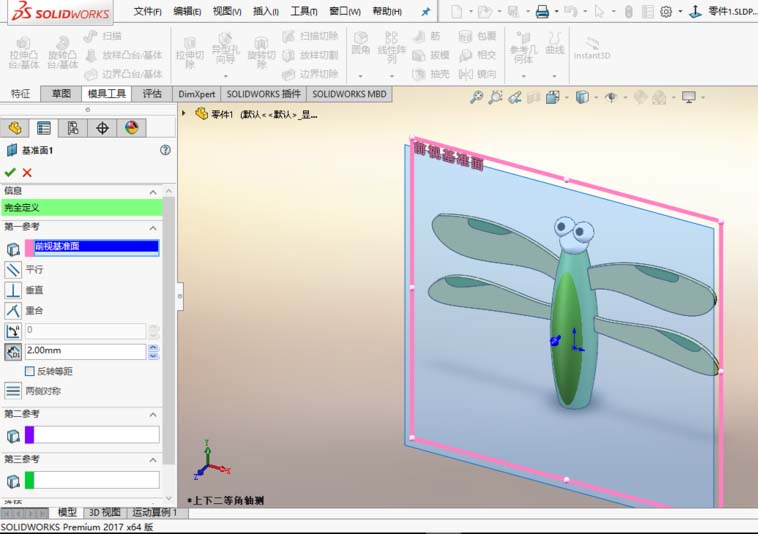
Task: Collapse the 第二参考 section
Action: (153, 415)
